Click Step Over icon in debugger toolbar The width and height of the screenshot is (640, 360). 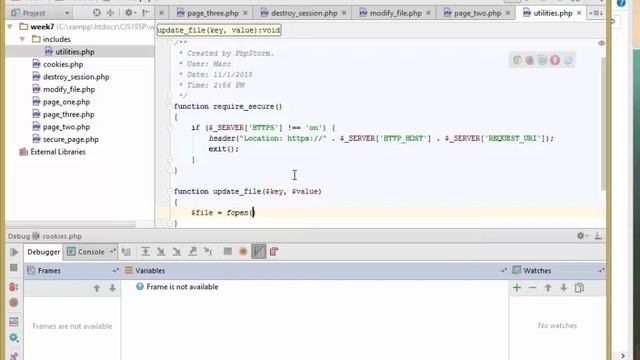(145, 252)
